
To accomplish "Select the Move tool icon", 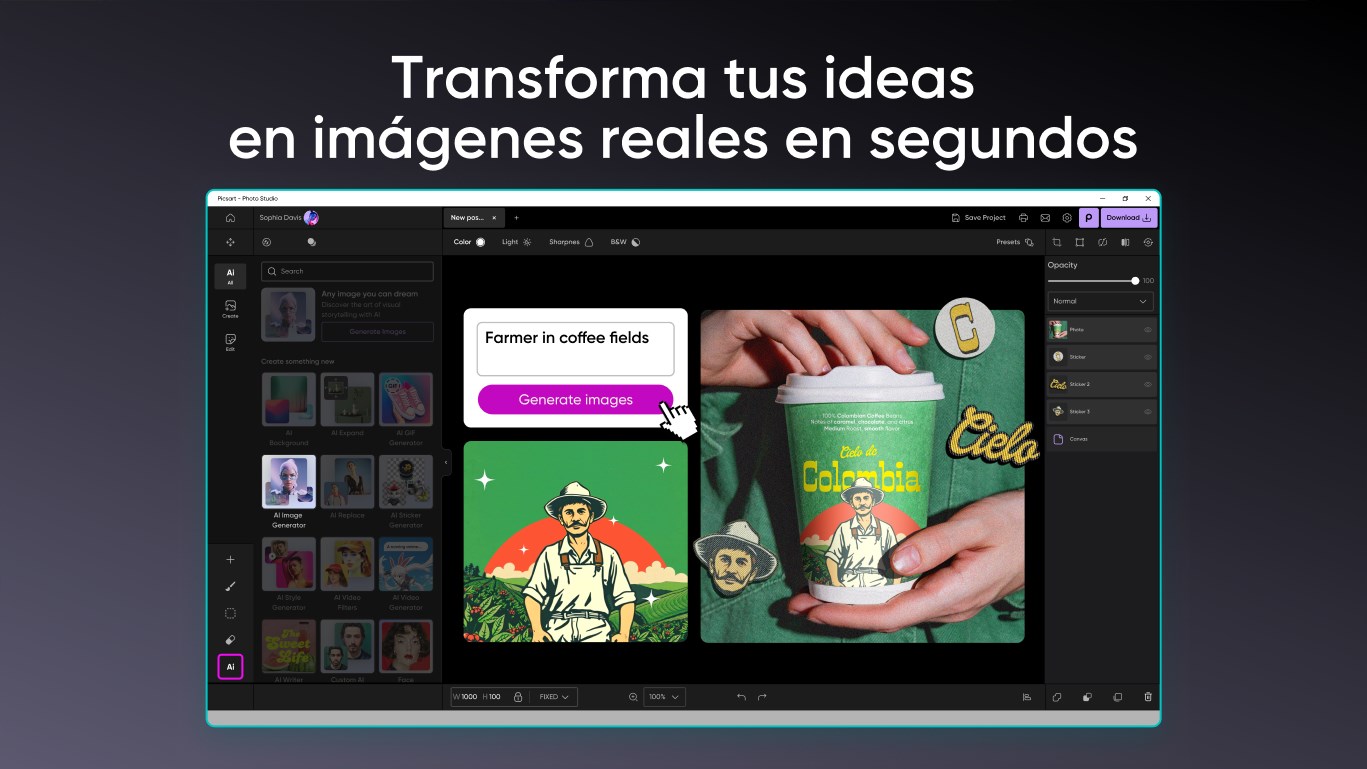I will (230, 242).
